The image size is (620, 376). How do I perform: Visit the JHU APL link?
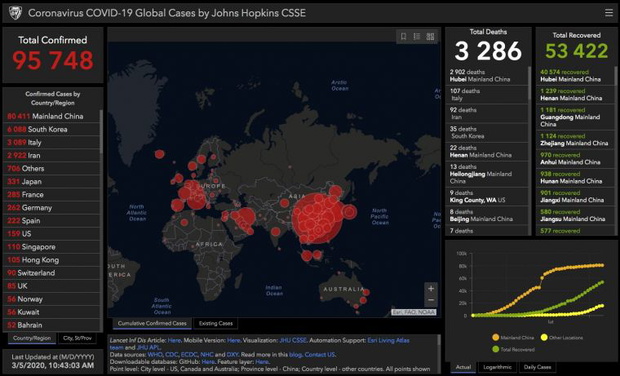(x=148, y=348)
